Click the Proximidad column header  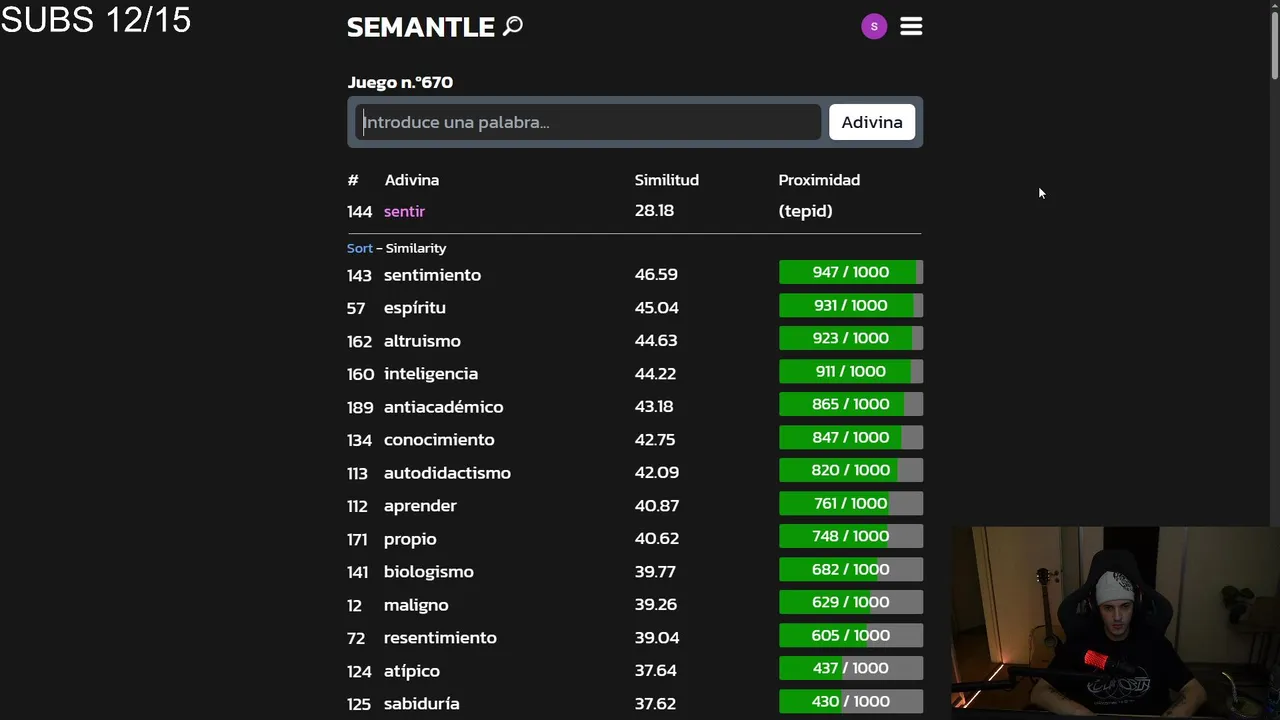pyautogui.click(x=819, y=180)
